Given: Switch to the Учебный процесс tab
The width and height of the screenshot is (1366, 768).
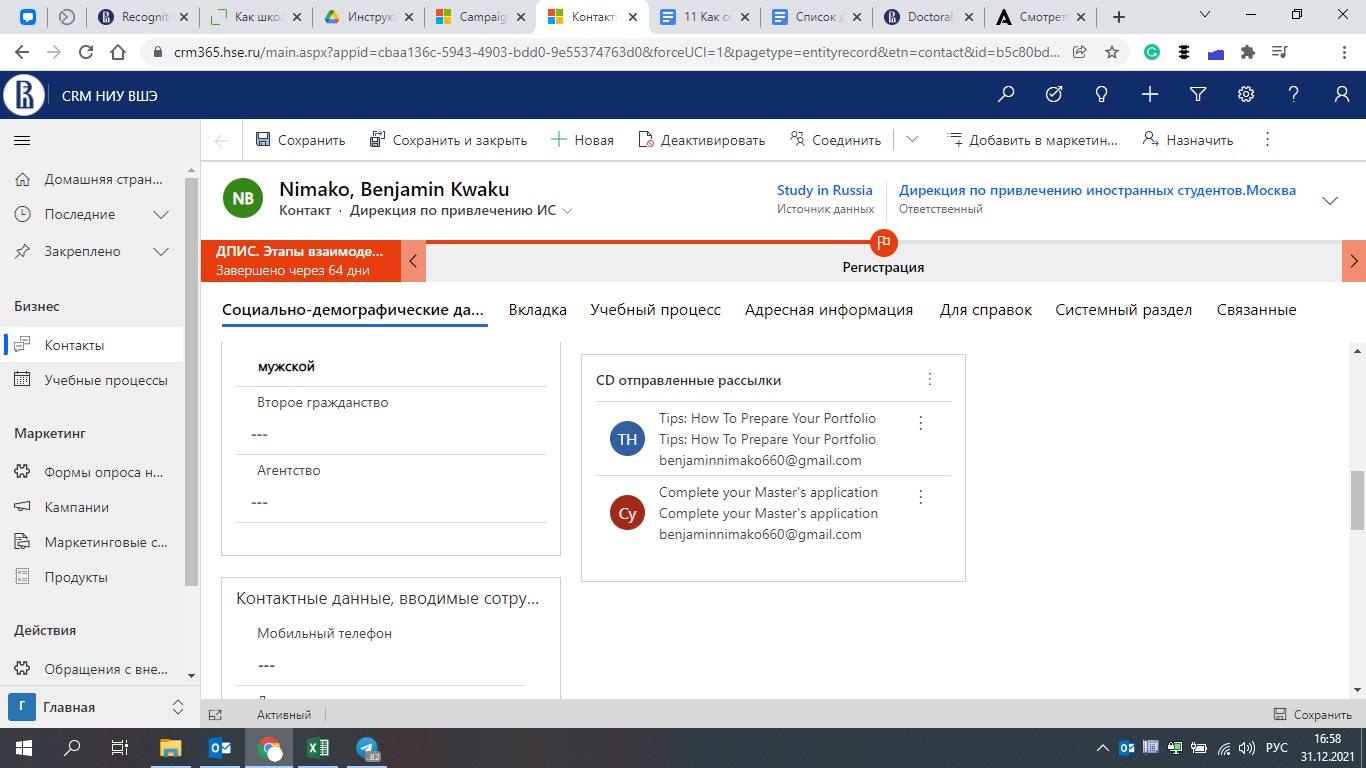Looking at the screenshot, I should tap(655, 310).
